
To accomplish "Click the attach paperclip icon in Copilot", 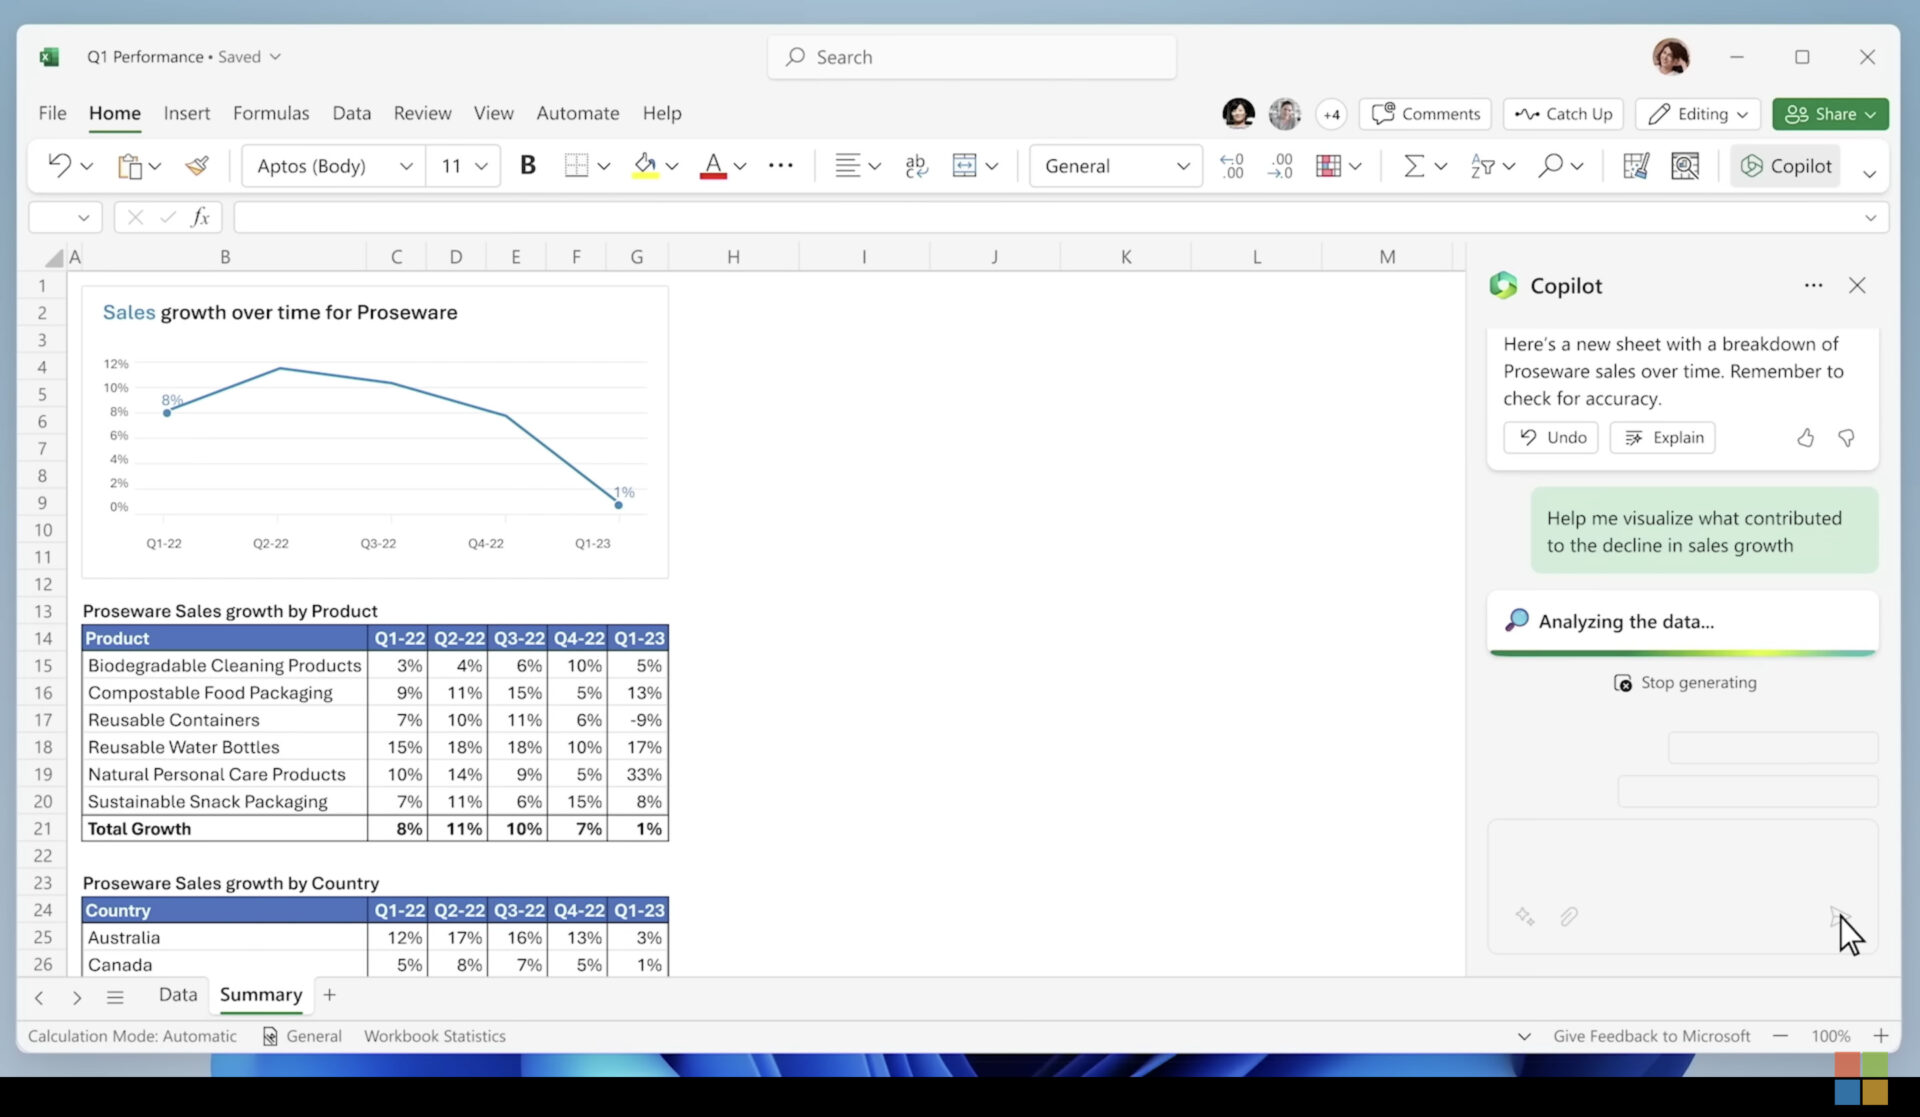I will 1568,916.
